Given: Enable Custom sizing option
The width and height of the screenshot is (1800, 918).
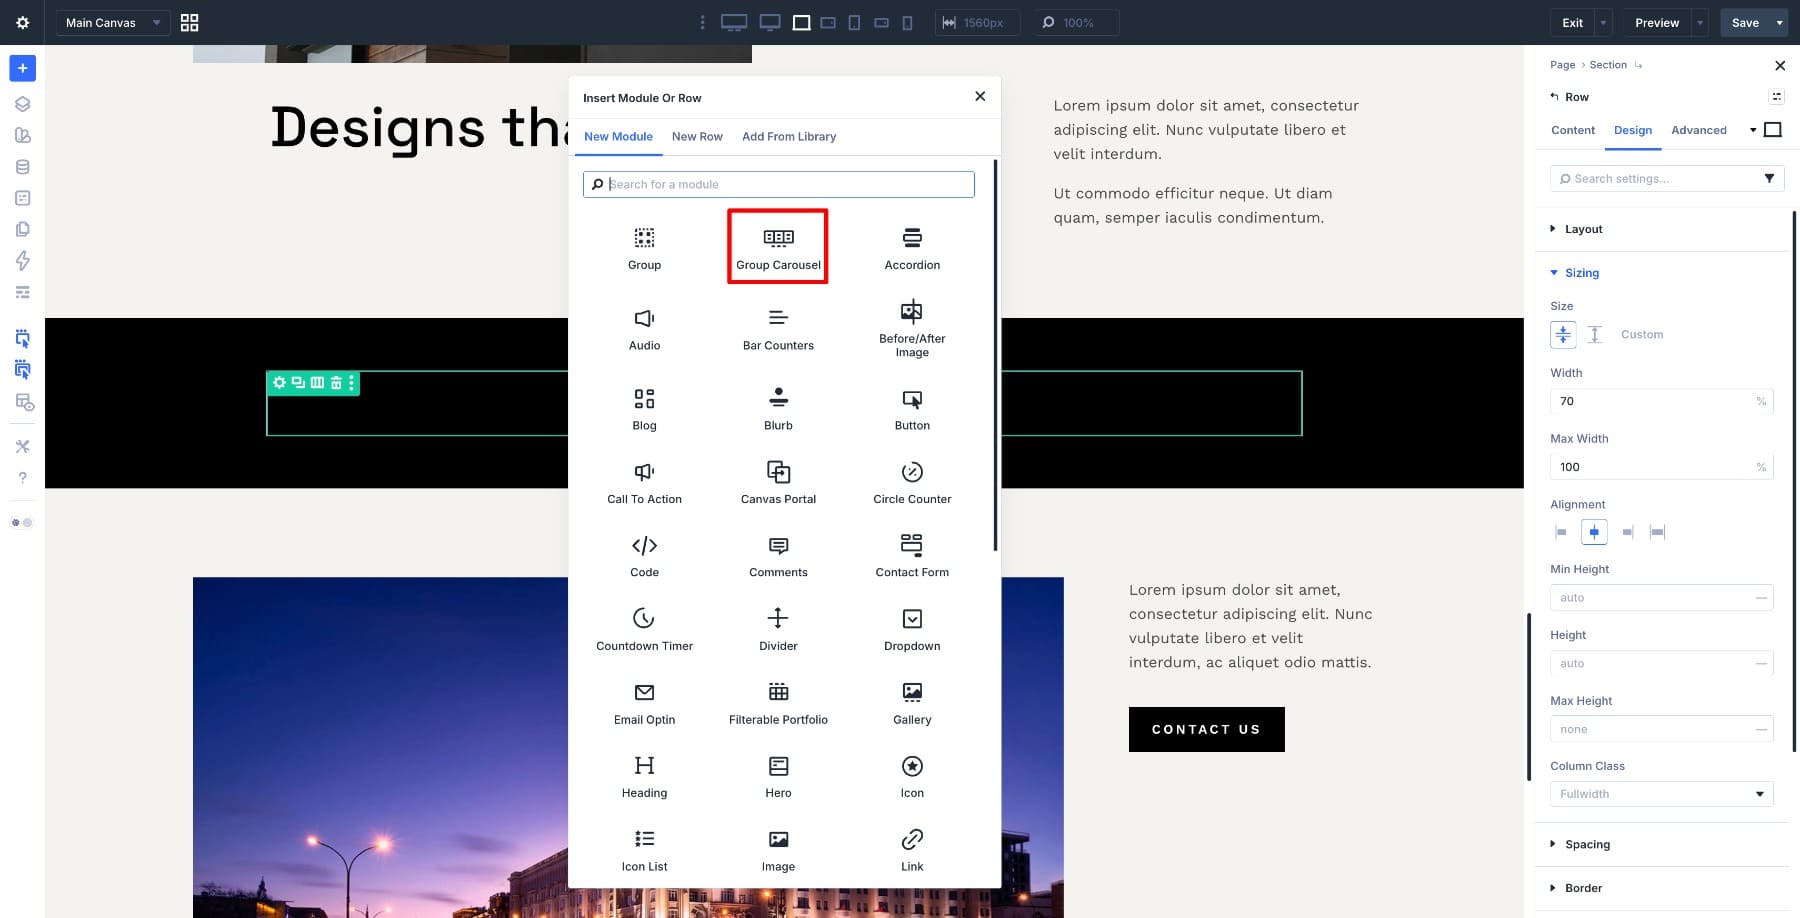Looking at the screenshot, I should tap(1641, 334).
